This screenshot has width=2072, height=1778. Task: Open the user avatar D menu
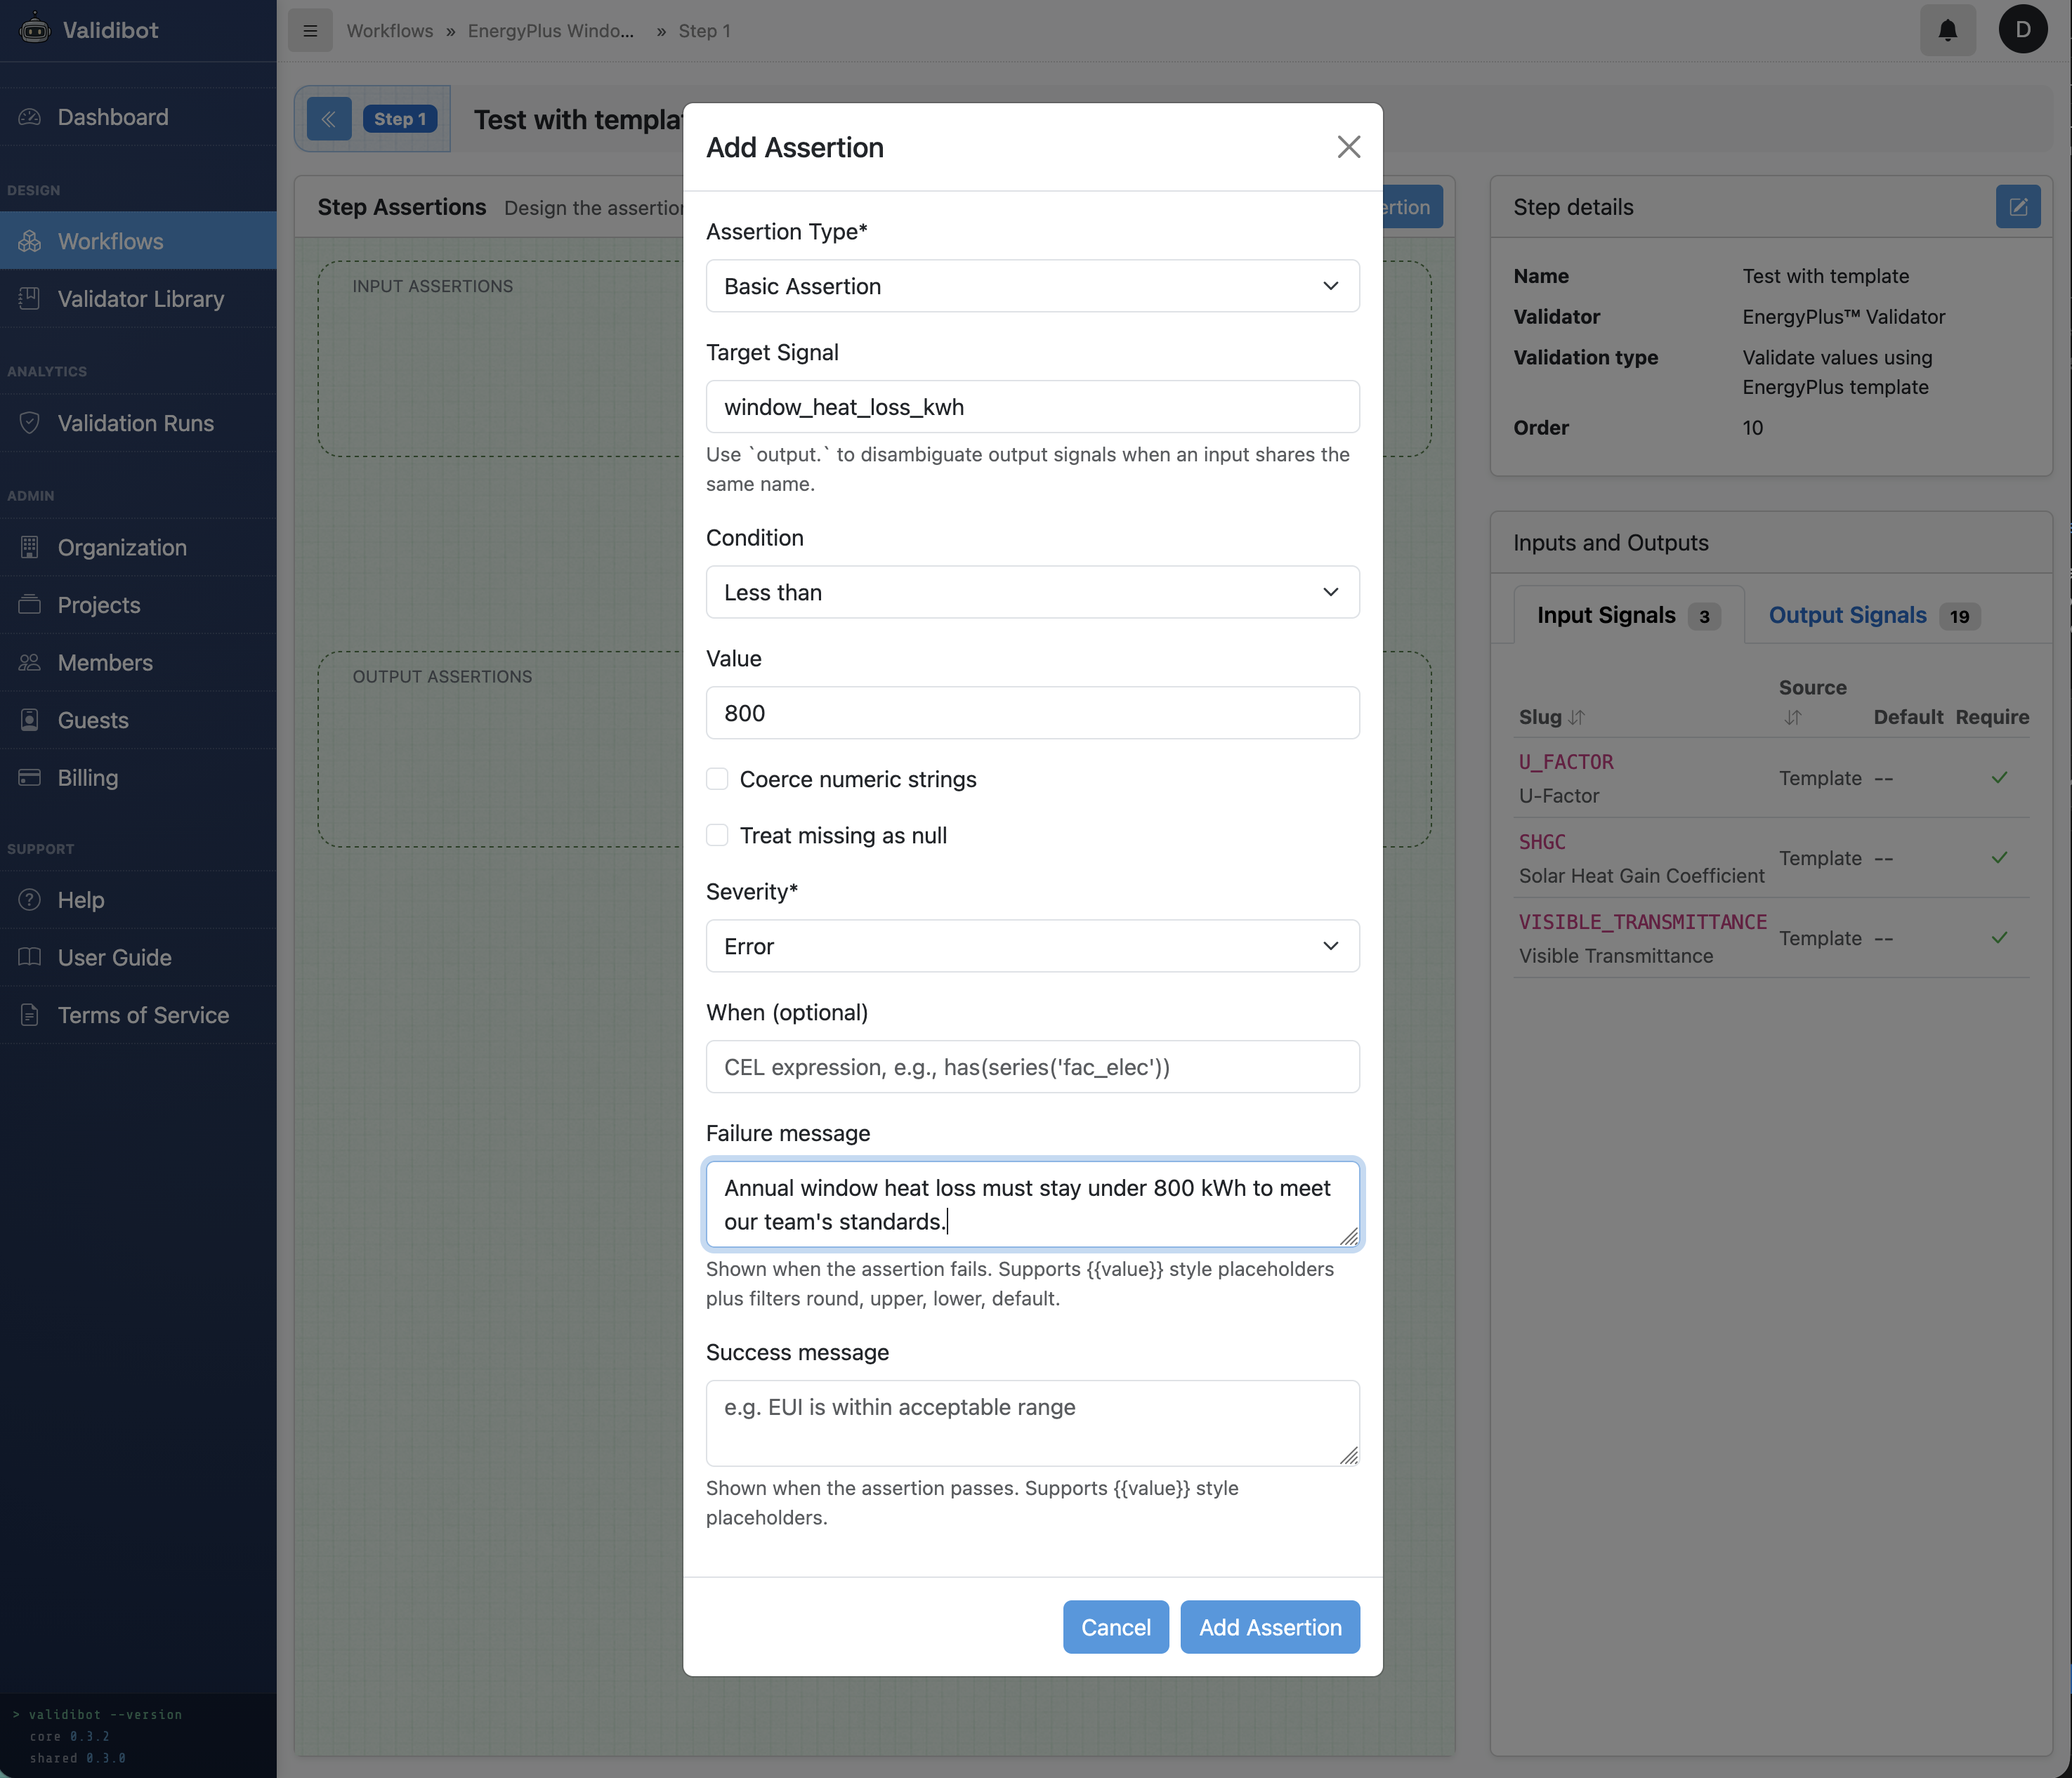[x=2022, y=30]
